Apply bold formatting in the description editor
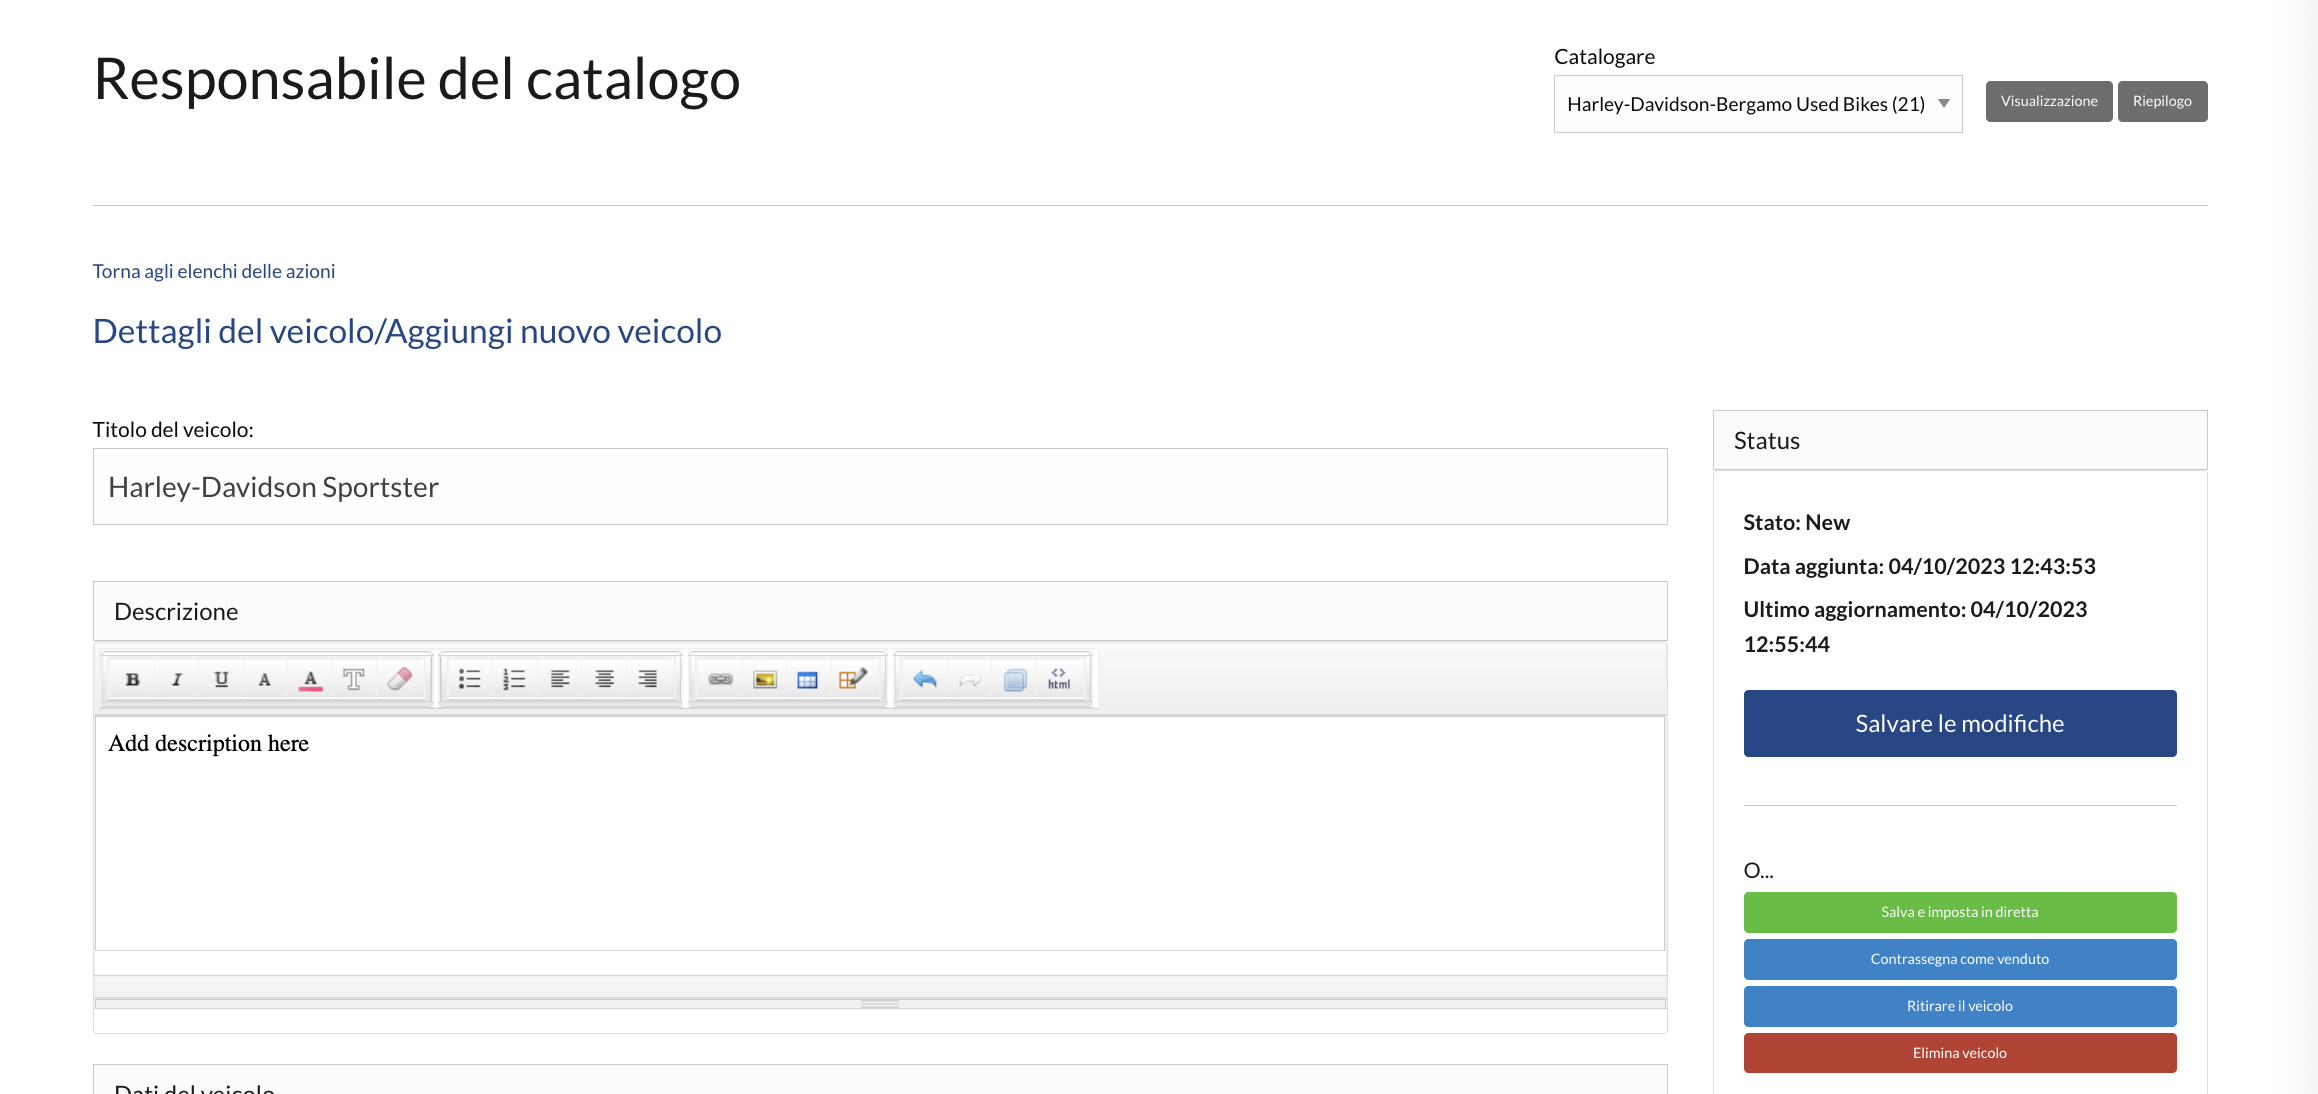Image resolution: width=2318 pixels, height=1094 pixels. point(133,678)
